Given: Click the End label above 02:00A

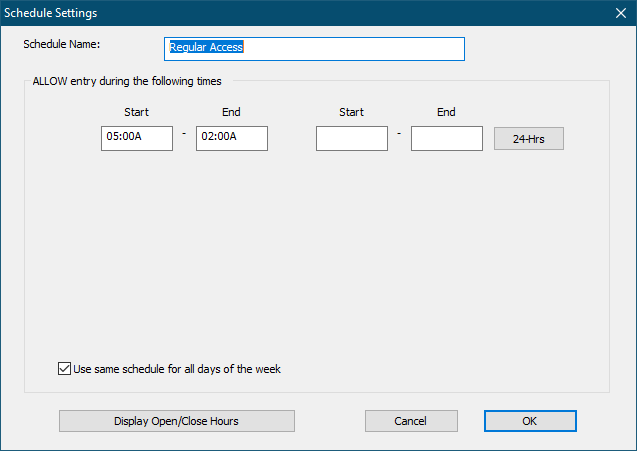Looking at the screenshot, I should 231,112.
